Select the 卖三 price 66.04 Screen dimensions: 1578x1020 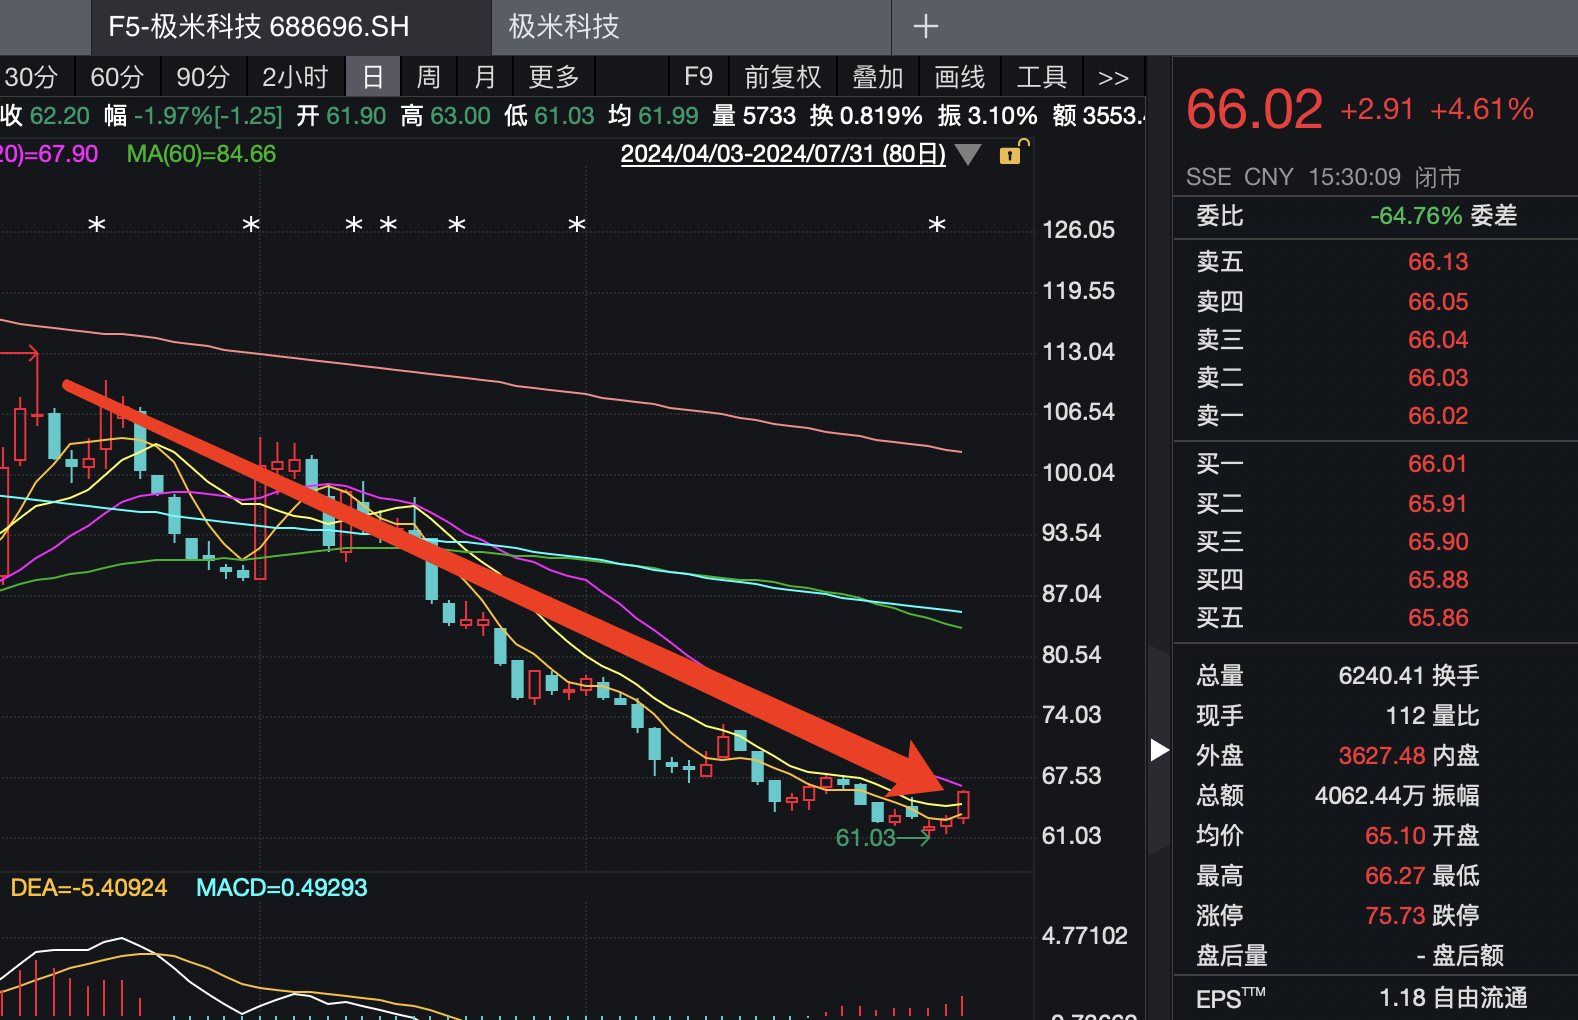[x=1438, y=340]
